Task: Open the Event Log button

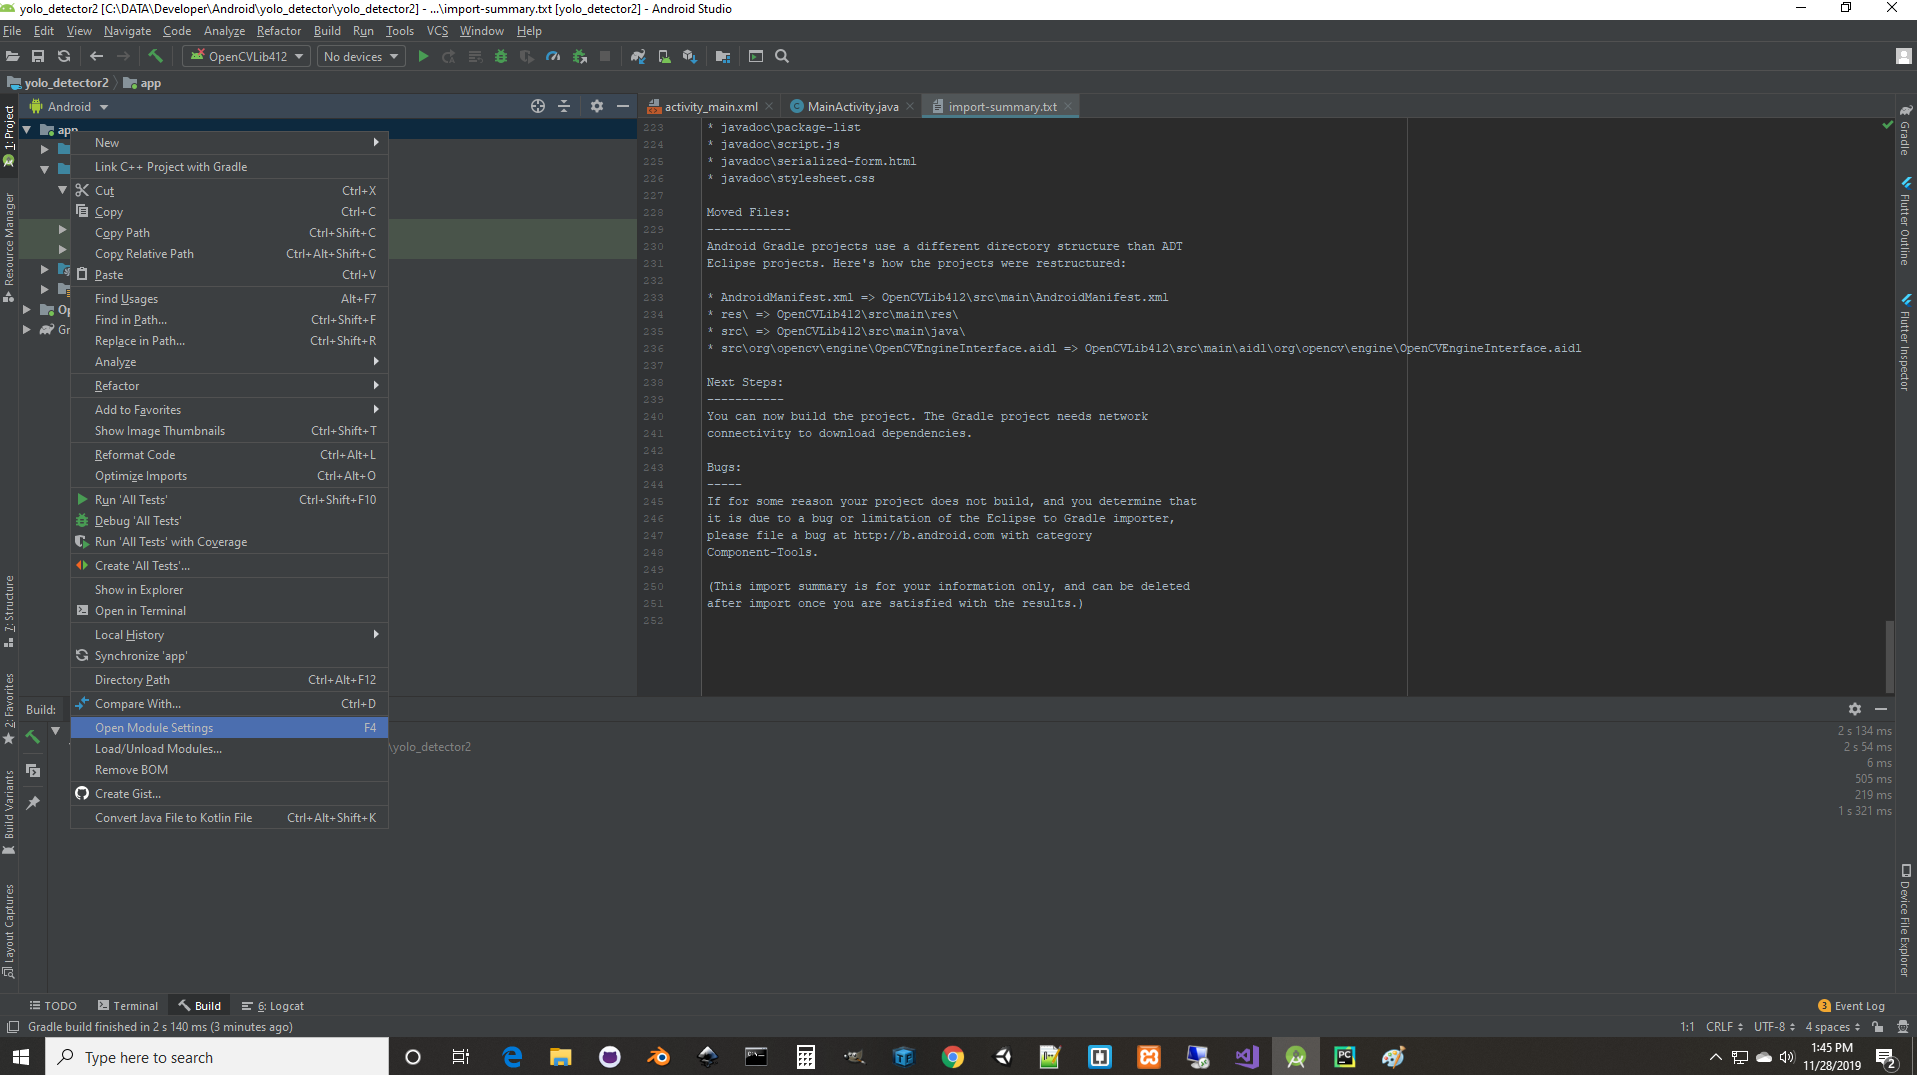Action: tap(1851, 1006)
